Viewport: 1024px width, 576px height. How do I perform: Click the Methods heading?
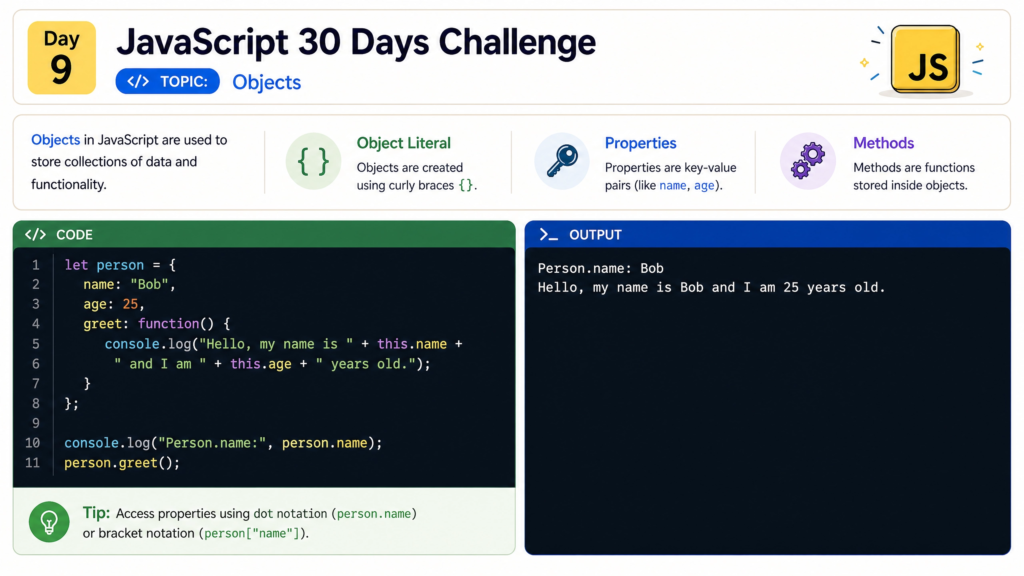[x=884, y=143]
